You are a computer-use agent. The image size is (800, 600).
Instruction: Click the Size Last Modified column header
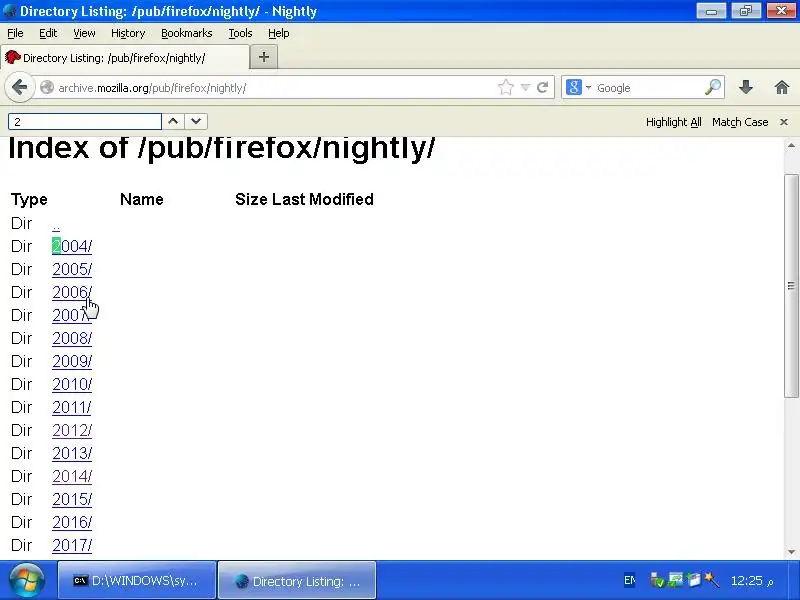(x=305, y=199)
